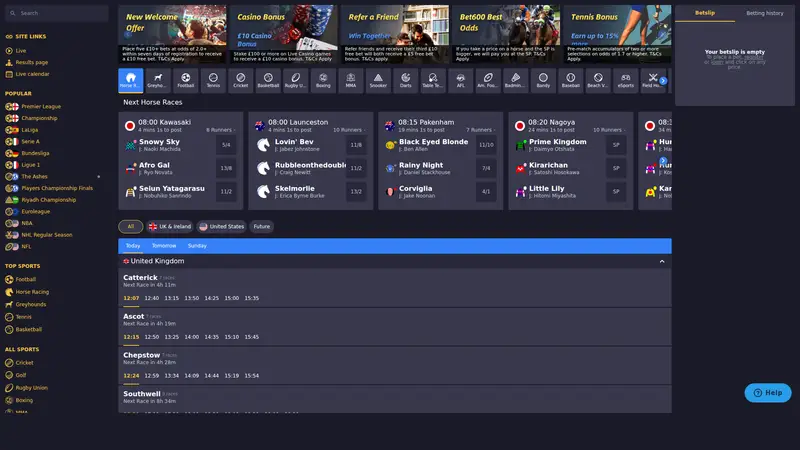Open the Help chat button
Viewport: 800px width, 450px height.
(768, 393)
